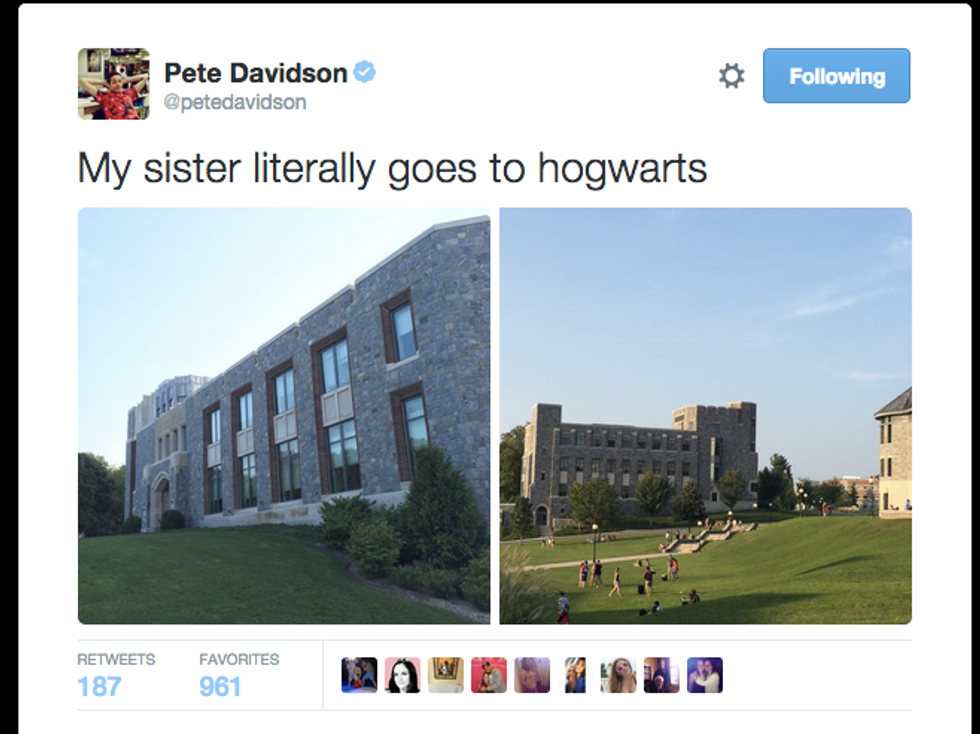Image resolution: width=980 pixels, height=734 pixels.
Task: Click the third favoriter avatar with framed picture
Action: click(x=446, y=675)
